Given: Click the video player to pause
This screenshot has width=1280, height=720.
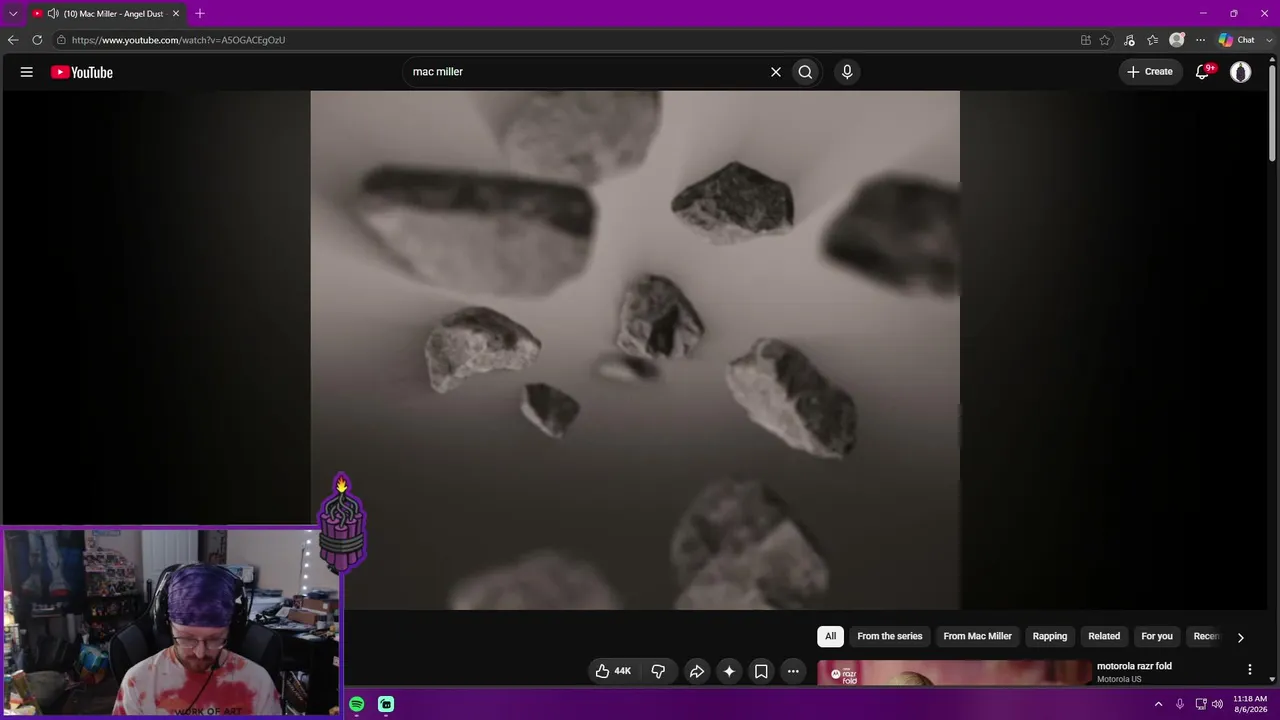Looking at the screenshot, I should pyautogui.click(x=635, y=350).
